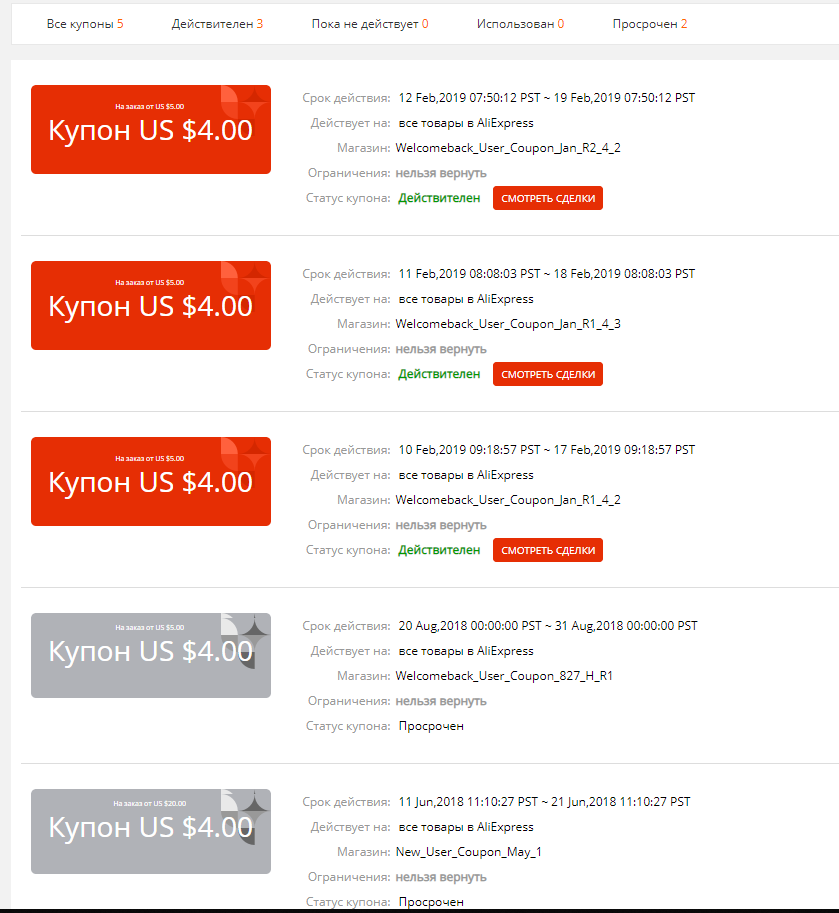Click "Смотреть сделки" for coupon Jan_R1_4_2

548,550
